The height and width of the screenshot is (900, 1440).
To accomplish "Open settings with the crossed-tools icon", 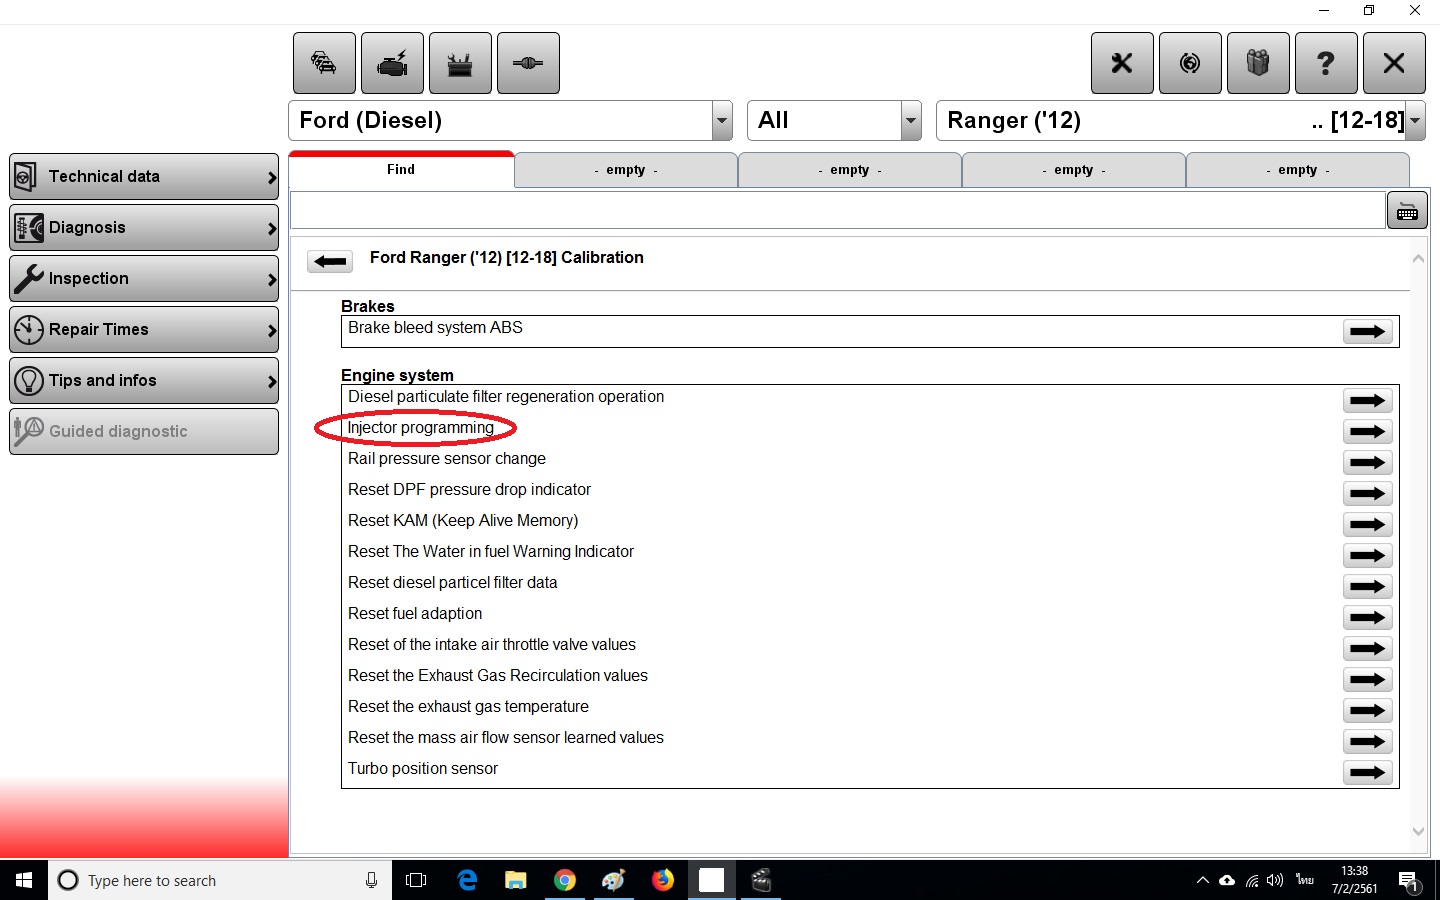I will (1122, 63).
